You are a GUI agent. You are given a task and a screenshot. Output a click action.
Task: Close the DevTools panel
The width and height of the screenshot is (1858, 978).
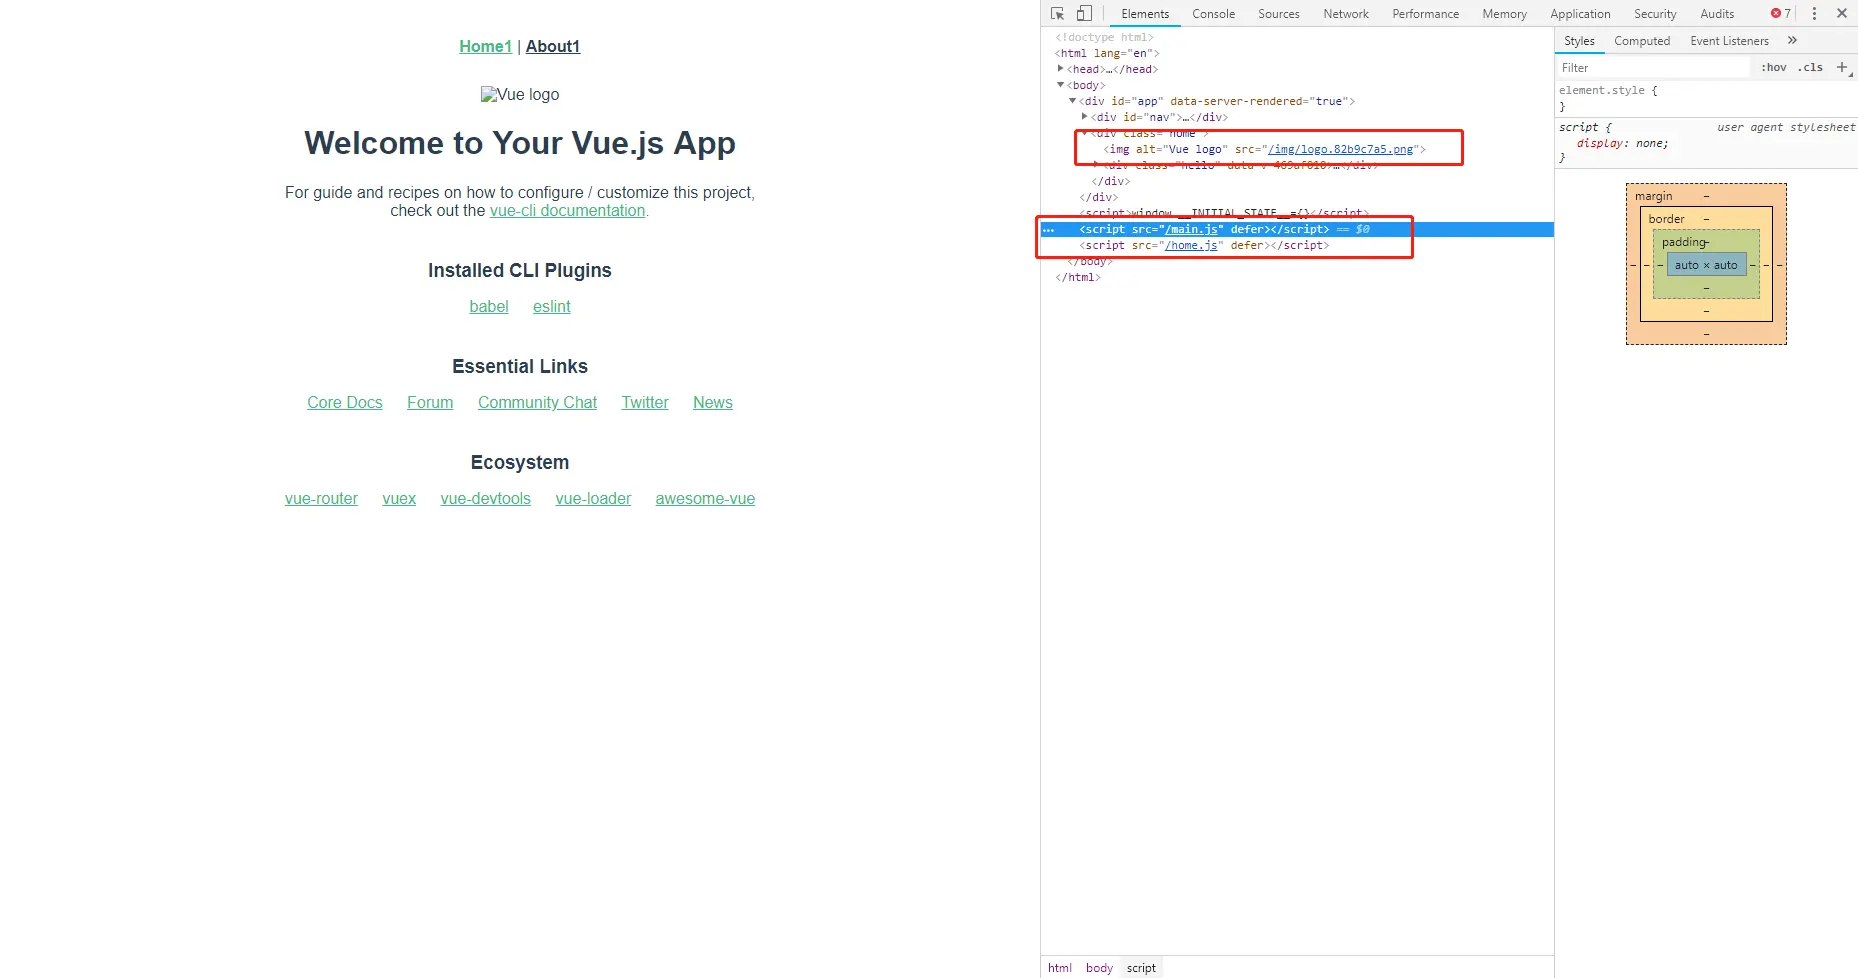tap(1841, 14)
